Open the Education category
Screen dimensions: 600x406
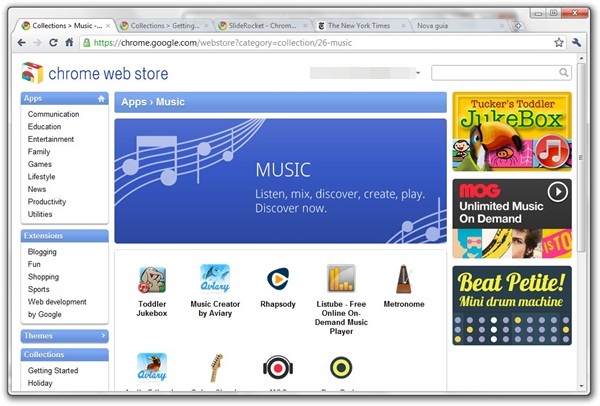point(44,126)
